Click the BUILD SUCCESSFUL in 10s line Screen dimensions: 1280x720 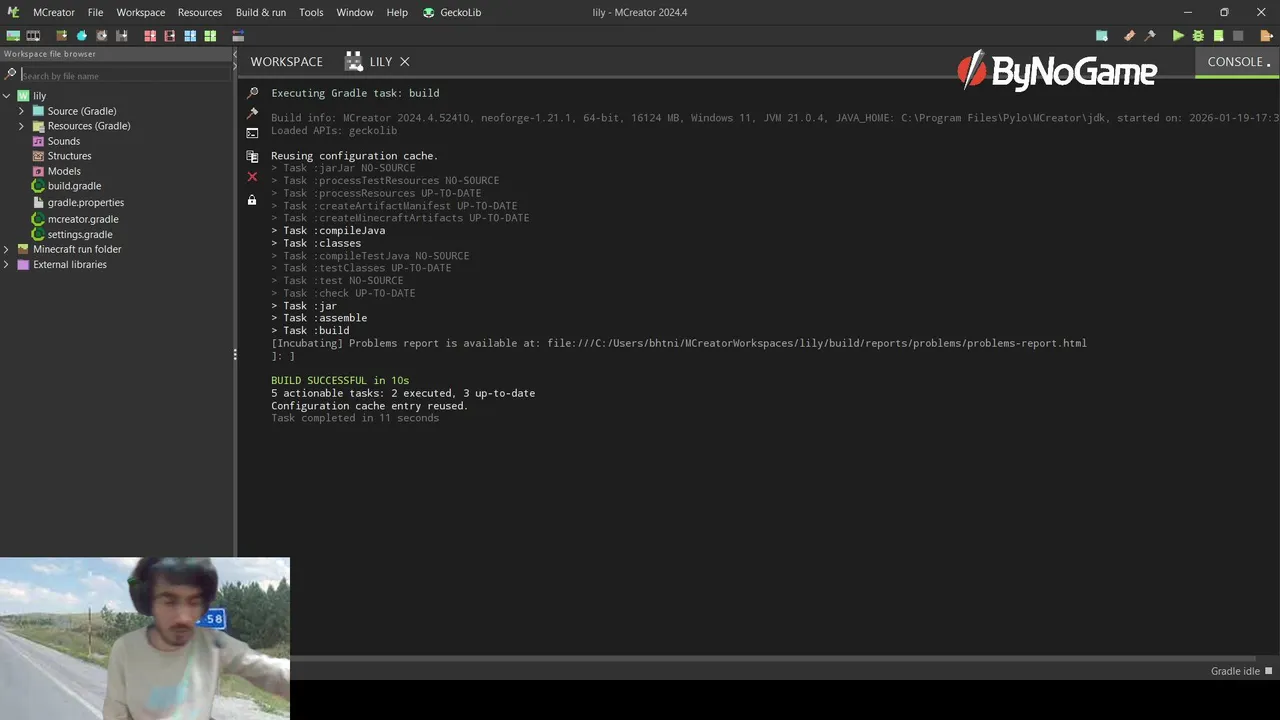point(340,381)
